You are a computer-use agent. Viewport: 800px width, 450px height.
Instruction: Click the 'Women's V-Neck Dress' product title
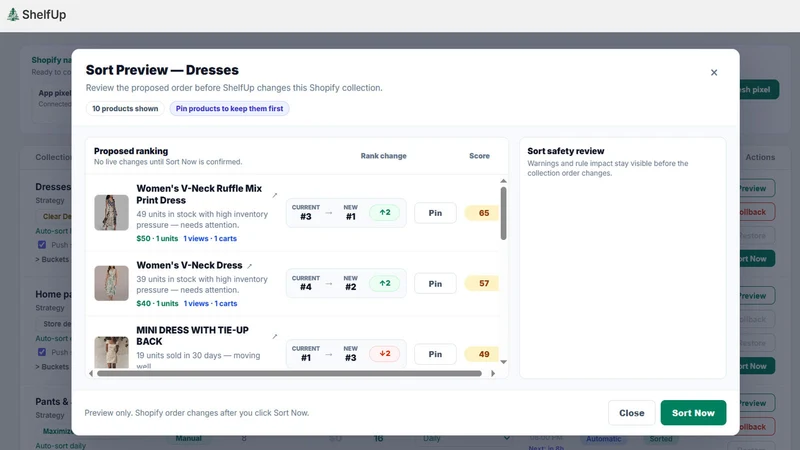189,265
